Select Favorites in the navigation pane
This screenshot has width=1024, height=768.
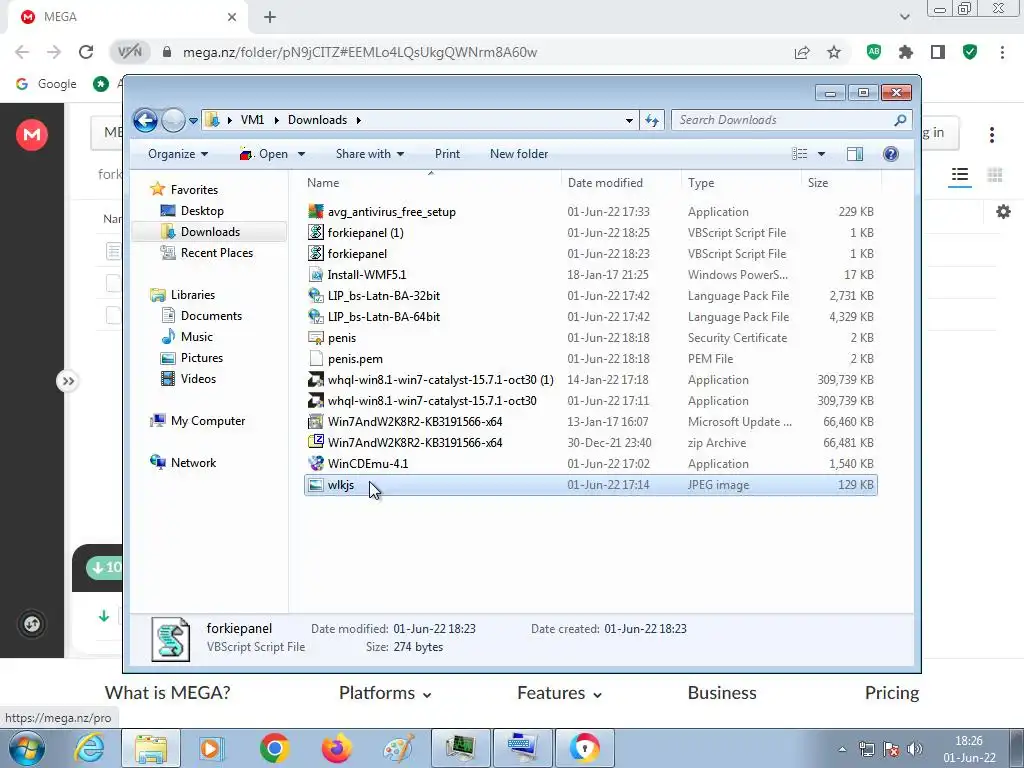click(x=194, y=190)
